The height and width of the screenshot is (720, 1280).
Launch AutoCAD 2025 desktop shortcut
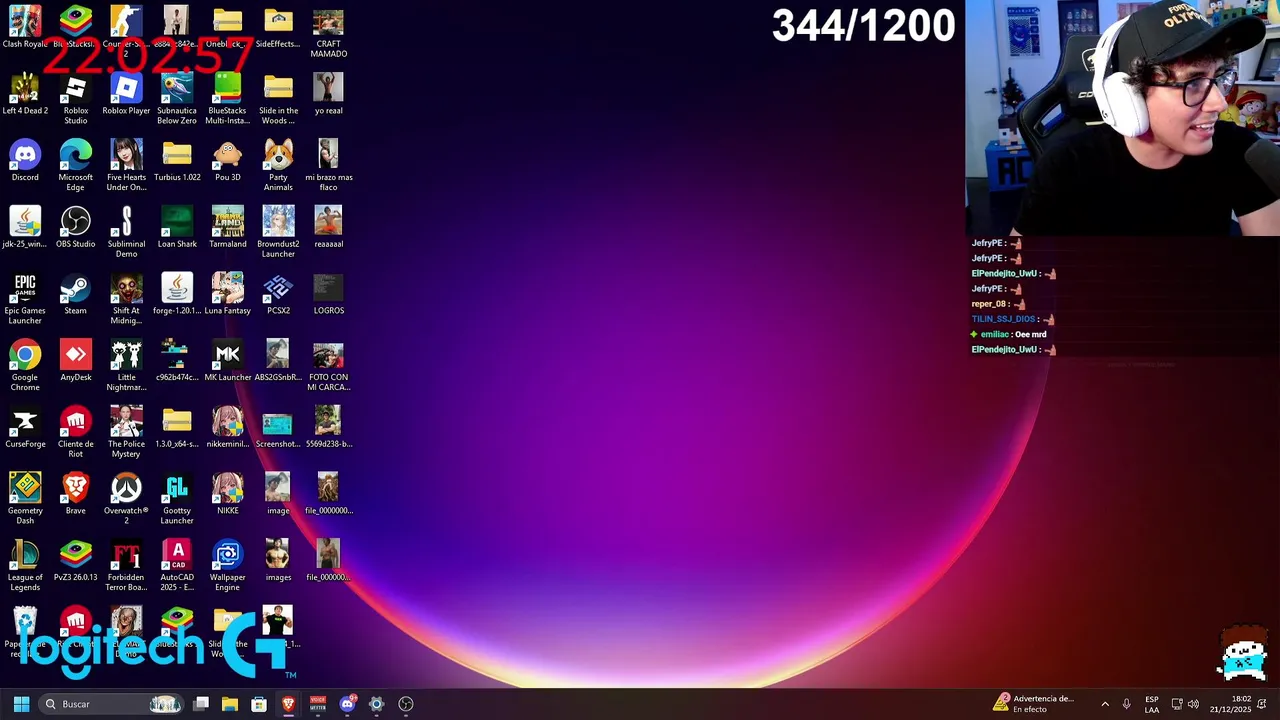tap(177, 566)
